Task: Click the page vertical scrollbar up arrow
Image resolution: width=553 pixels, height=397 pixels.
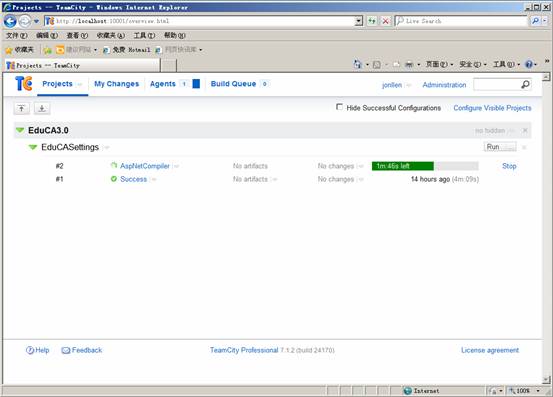Action: pos(546,77)
